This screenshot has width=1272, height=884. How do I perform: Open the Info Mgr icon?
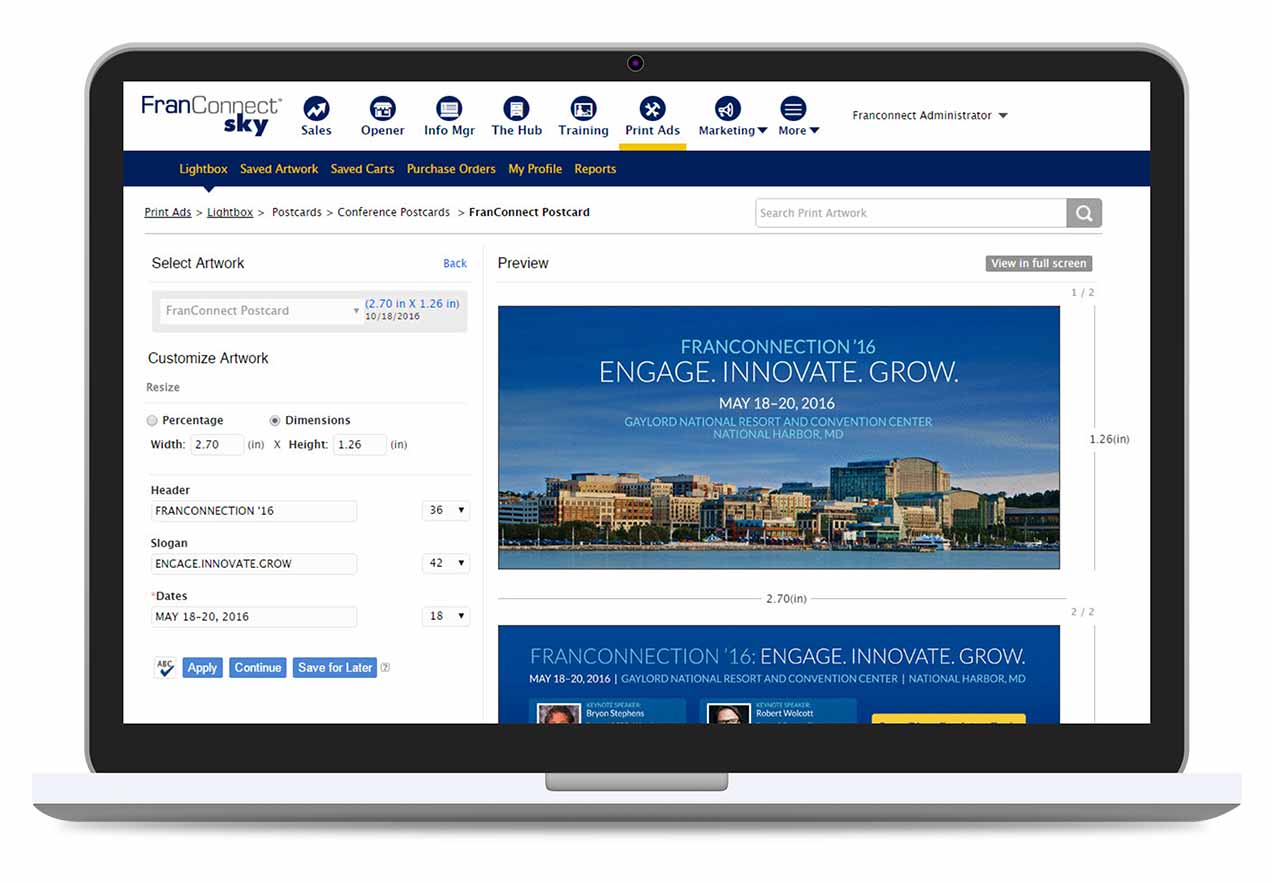[x=449, y=108]
